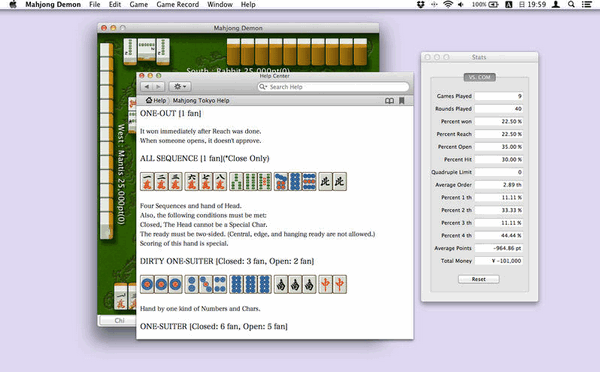Open the Game menu
The image size is (600, 372).
[x=139, y=5]
